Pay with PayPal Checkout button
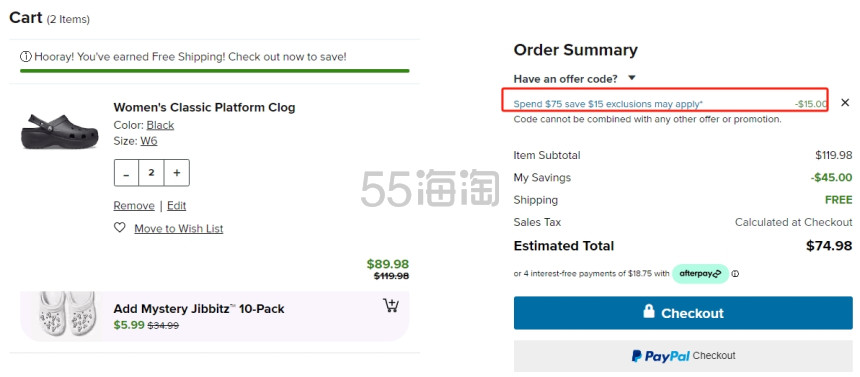Image resolution: width=860 pixels, height=377 pixels. (683, 356)
